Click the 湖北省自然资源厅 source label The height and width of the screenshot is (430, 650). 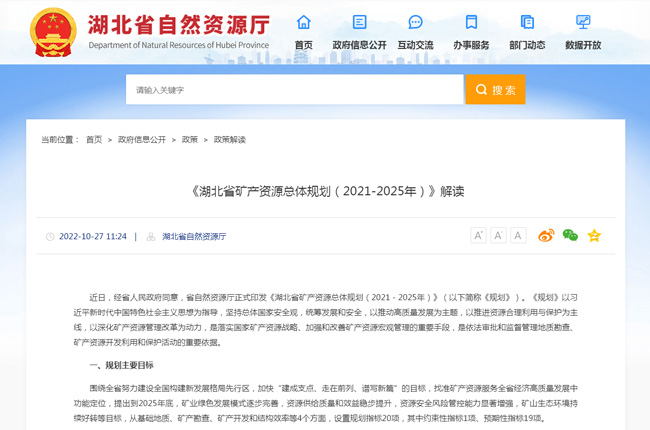[194, 237]
